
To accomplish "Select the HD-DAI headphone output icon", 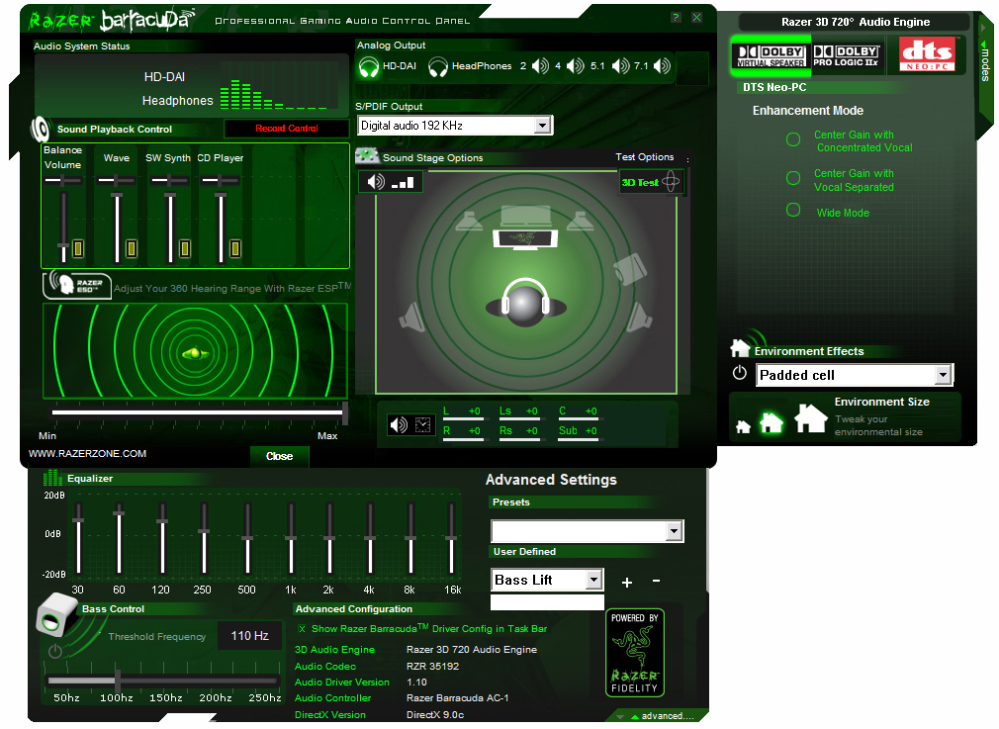I will point(368,66).
